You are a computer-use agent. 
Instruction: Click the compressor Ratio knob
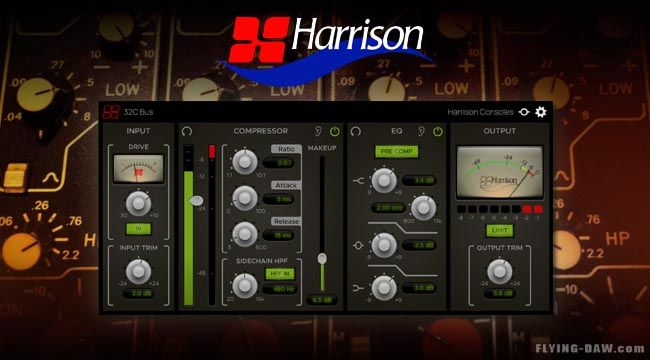[x=245, y=162]
